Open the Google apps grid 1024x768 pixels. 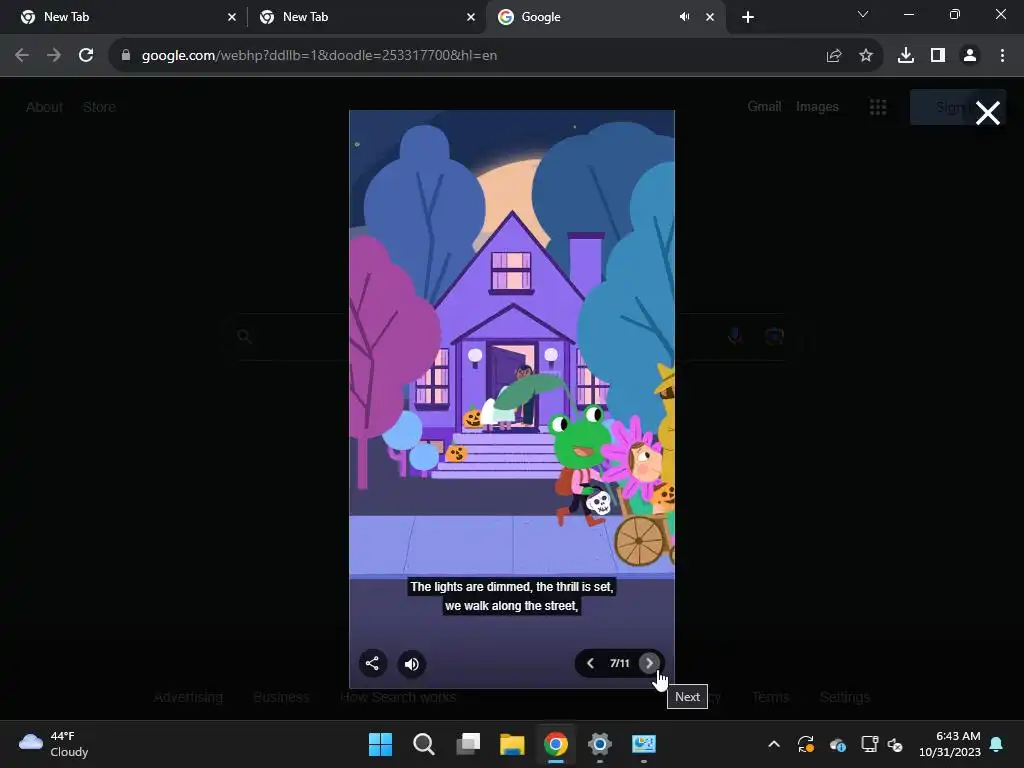click(878, 107)
